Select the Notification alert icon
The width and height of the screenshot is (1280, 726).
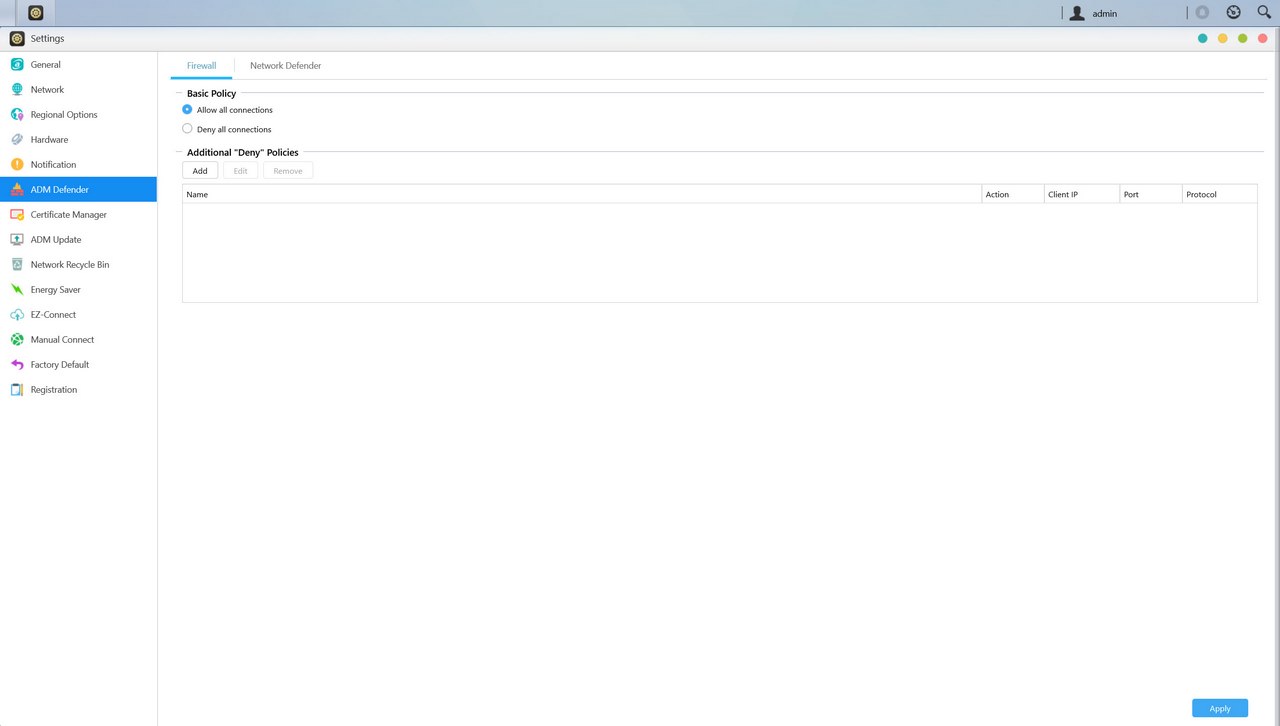17,164
